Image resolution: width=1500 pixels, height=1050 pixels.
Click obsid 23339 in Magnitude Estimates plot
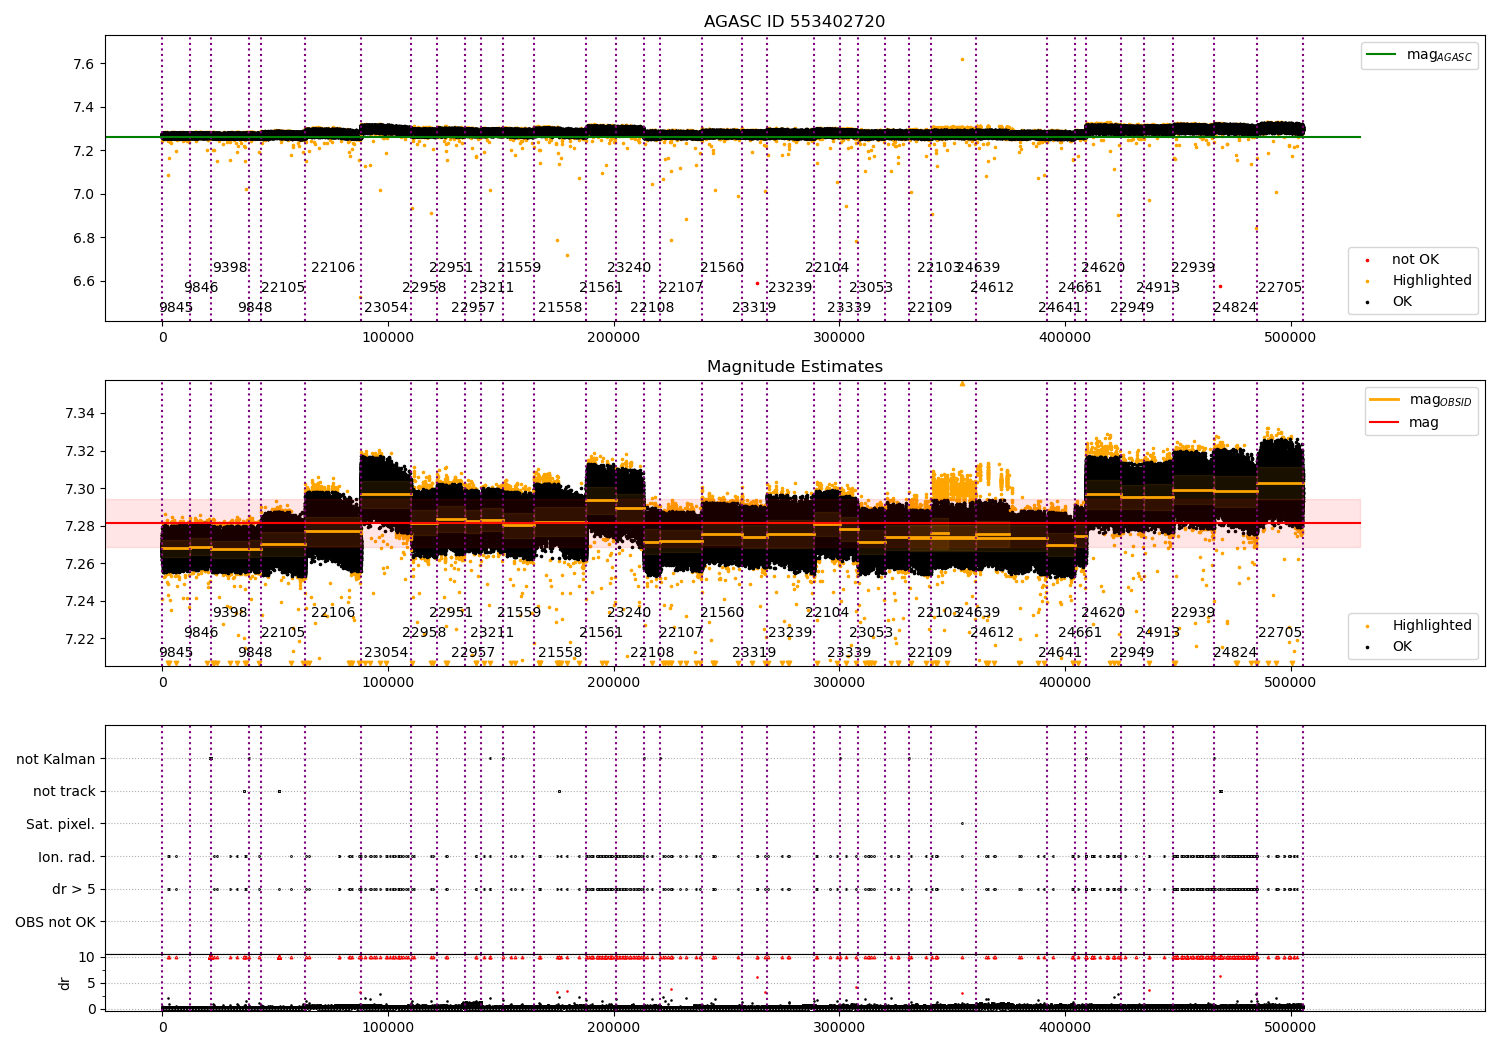coord(849,653)
